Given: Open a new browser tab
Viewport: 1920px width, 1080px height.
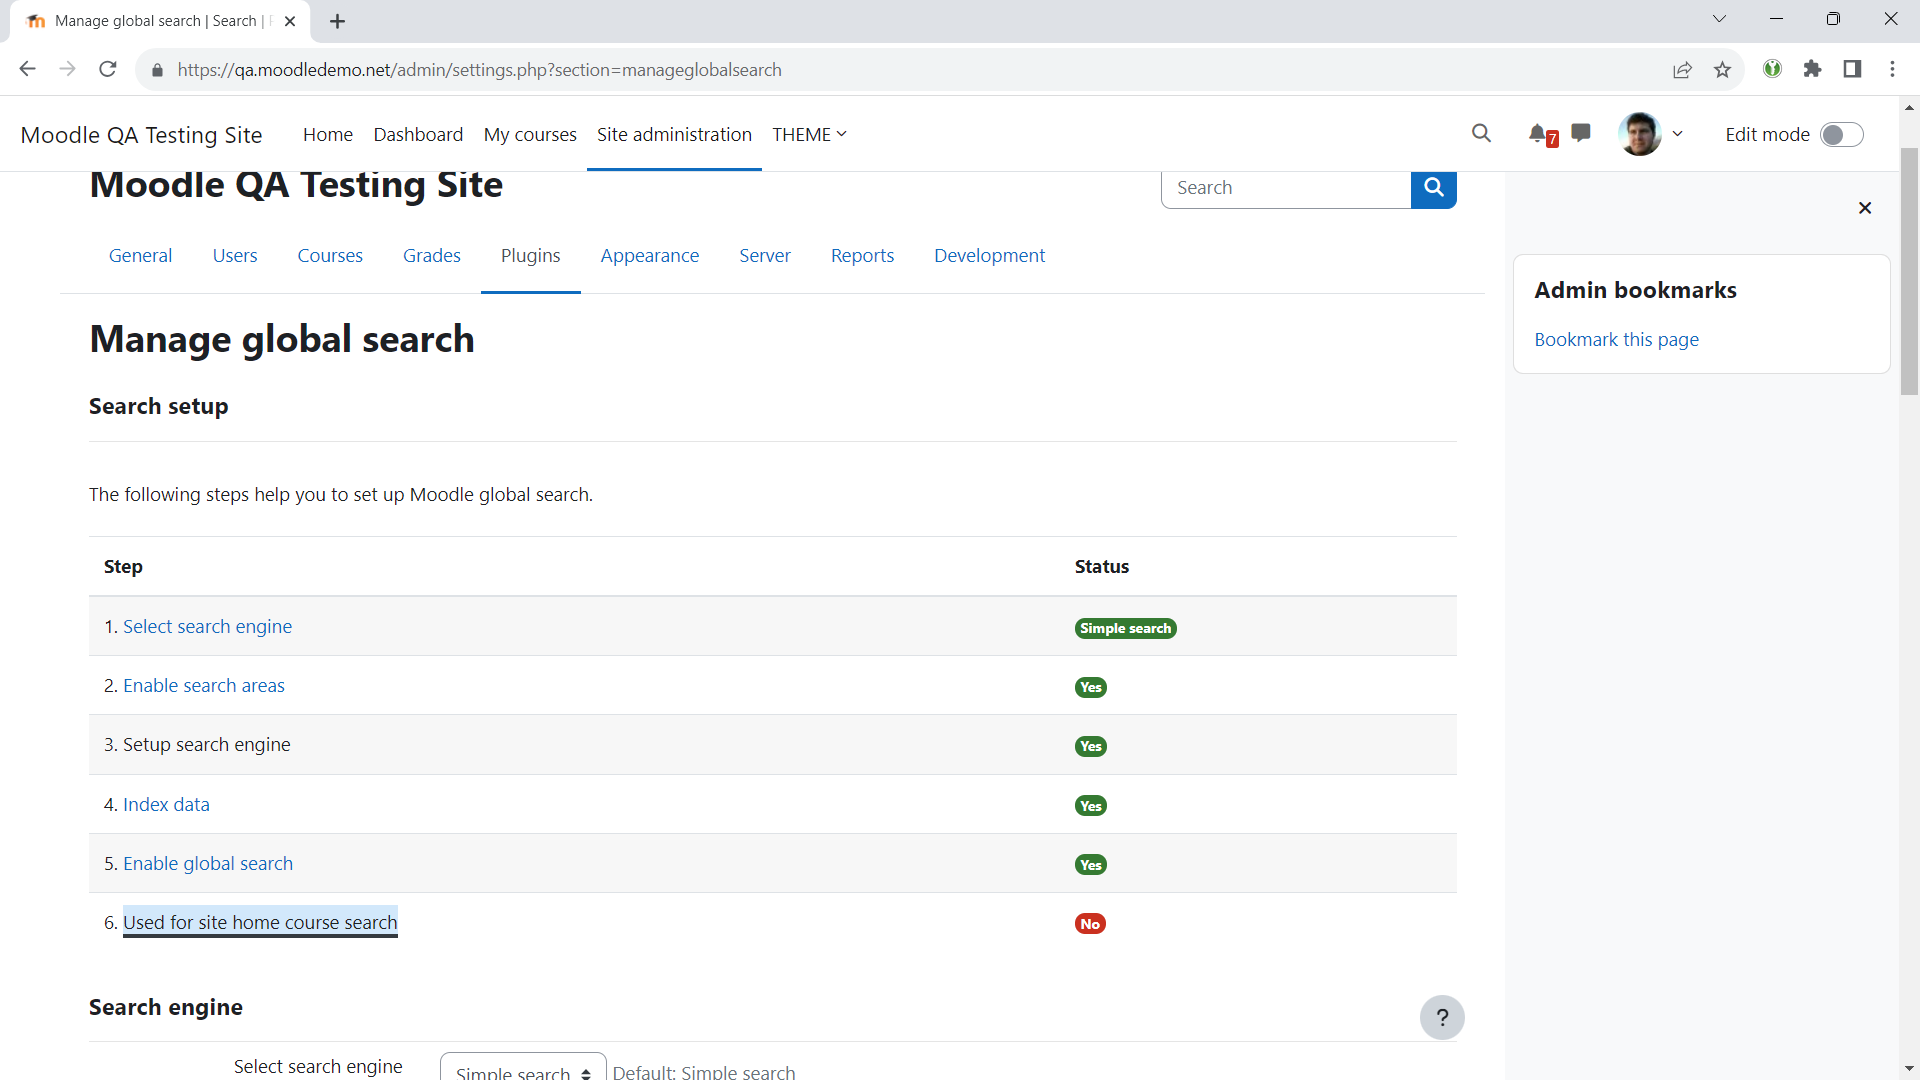Looking at the screenshot, I should click(x=338, y=21).
